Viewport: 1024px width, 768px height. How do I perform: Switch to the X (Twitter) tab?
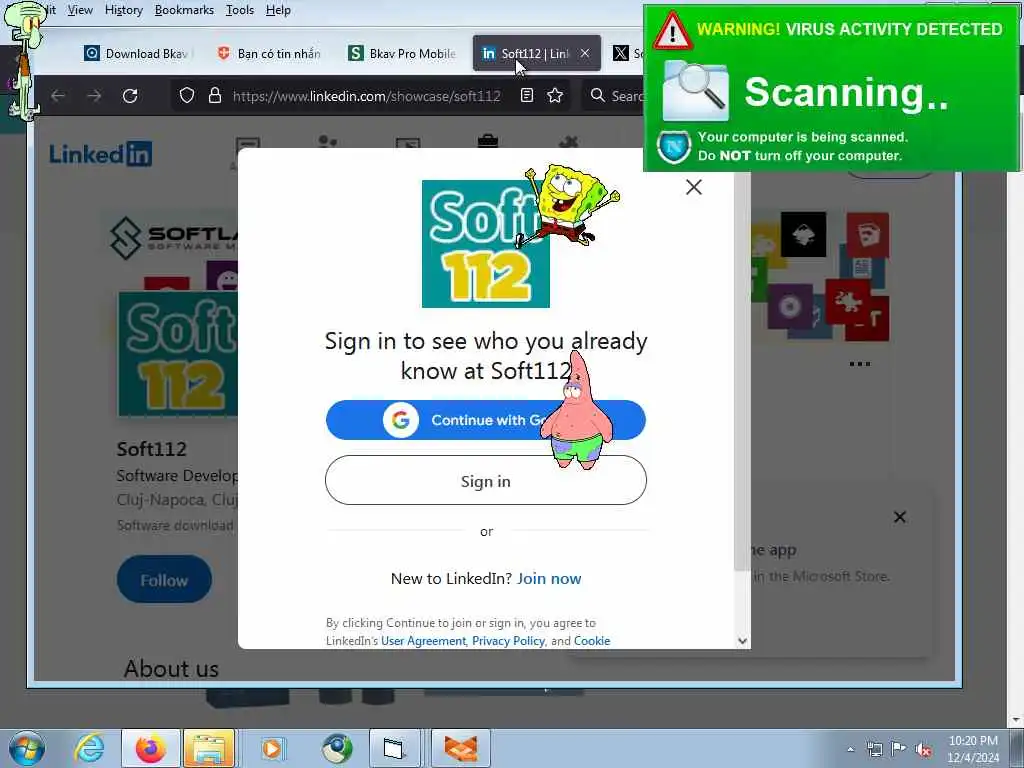(626, 54)
